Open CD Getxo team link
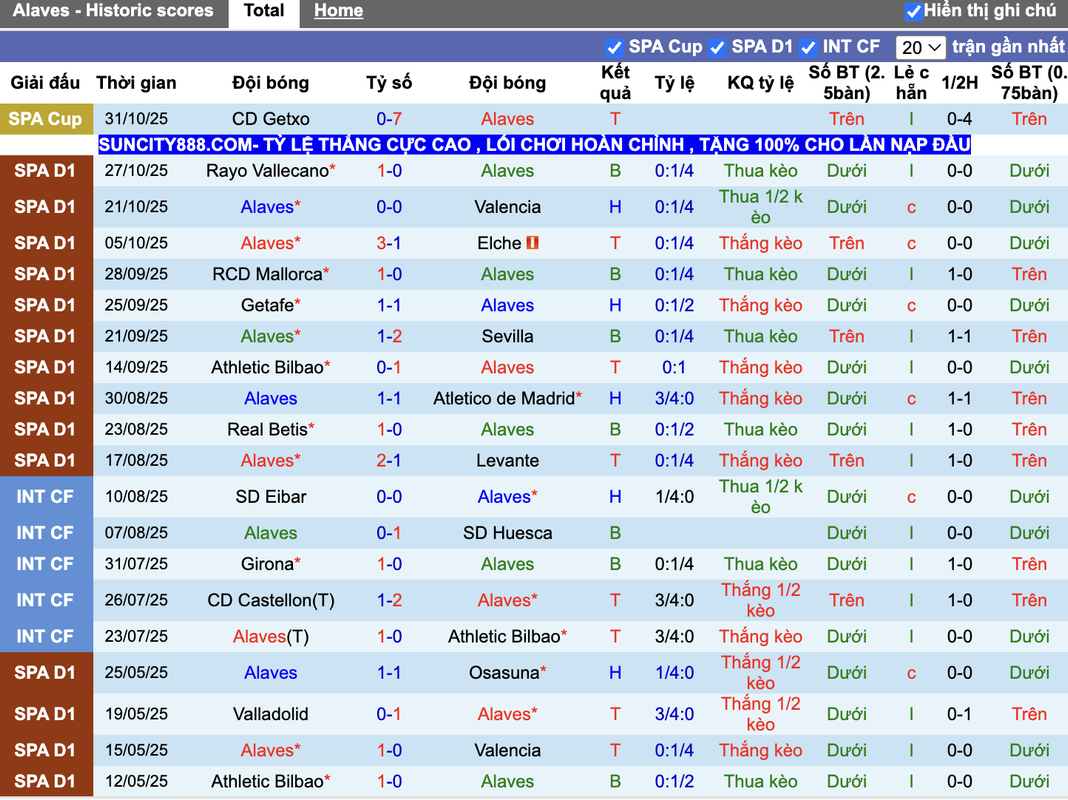This screenshot has width=1068, height=800. point(270,119)
